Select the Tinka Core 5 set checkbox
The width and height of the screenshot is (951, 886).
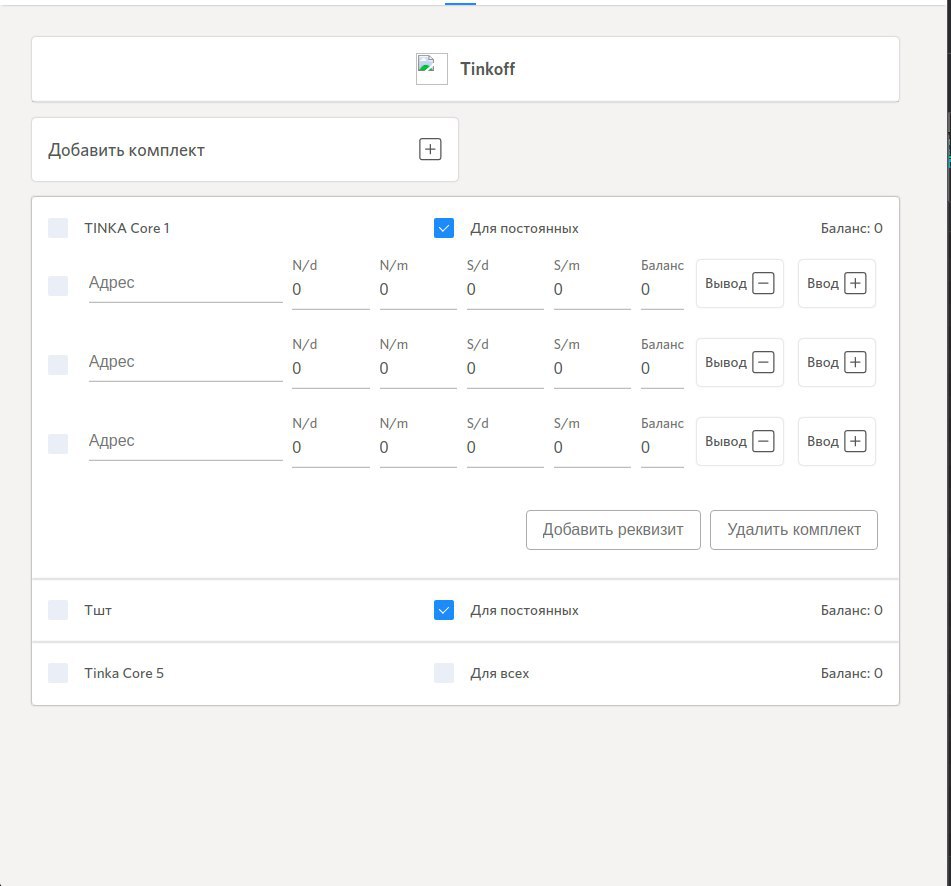pos(58,673)
